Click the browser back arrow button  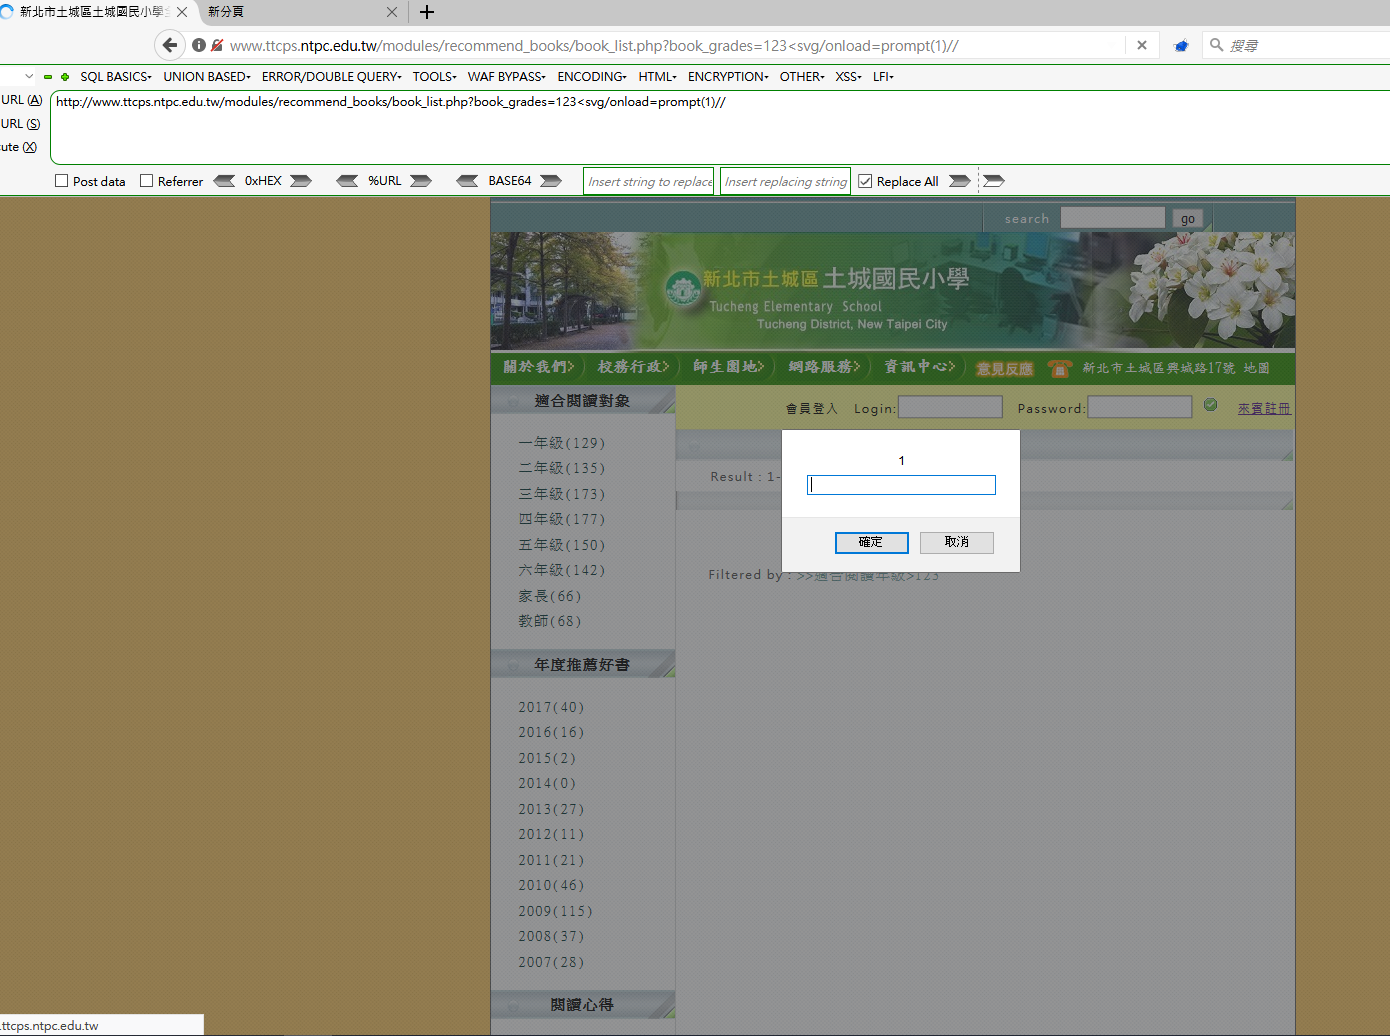(170, 45)
